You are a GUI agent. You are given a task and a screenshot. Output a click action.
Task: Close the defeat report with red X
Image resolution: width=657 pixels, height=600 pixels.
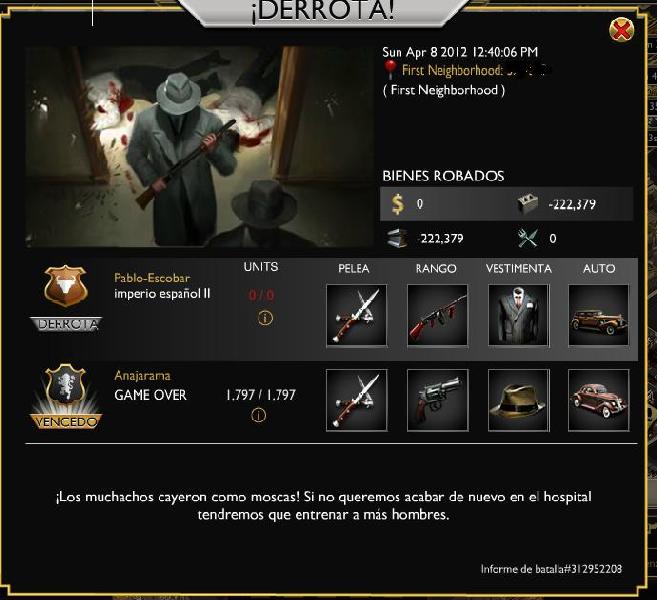(x=621, y=30)
